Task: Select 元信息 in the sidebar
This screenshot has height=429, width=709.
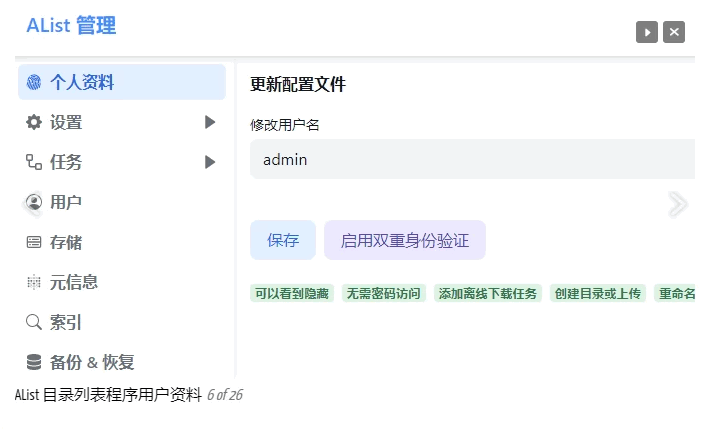Action: 122,282
